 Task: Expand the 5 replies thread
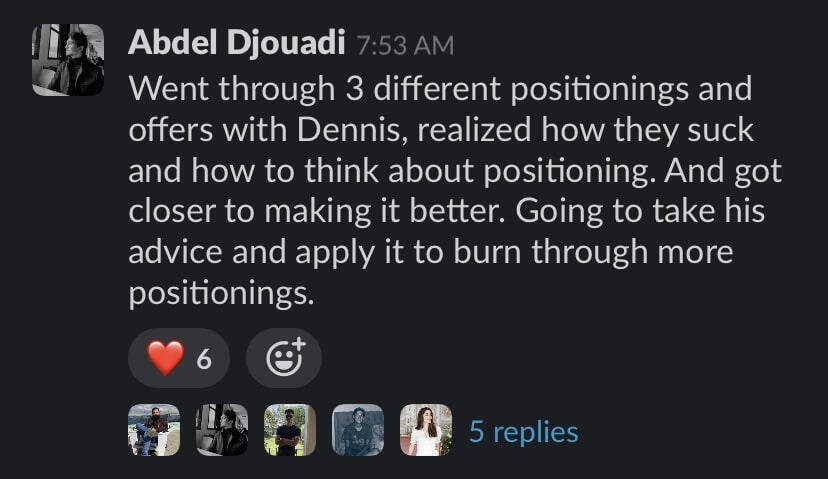pos(523,432)
